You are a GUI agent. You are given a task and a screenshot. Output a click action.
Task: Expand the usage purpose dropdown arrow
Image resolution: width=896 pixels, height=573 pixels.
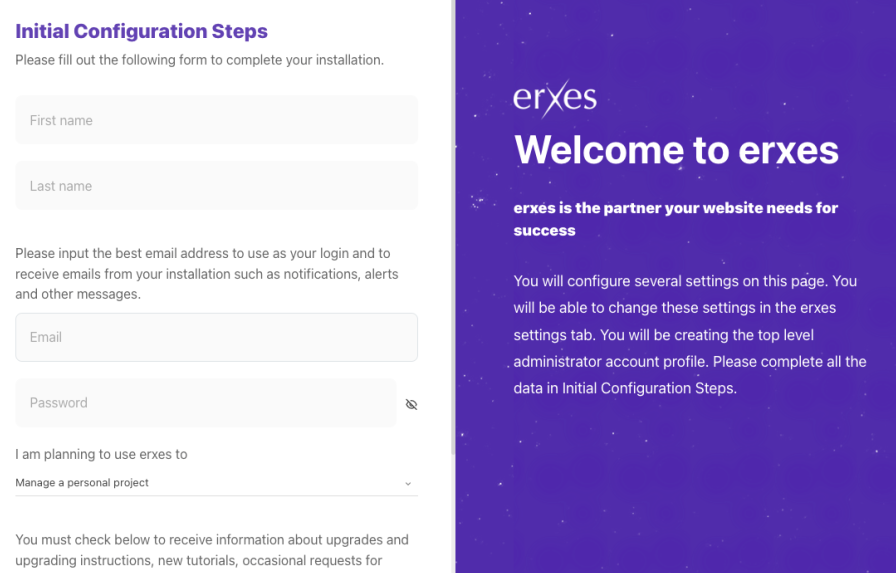(408, 484)
